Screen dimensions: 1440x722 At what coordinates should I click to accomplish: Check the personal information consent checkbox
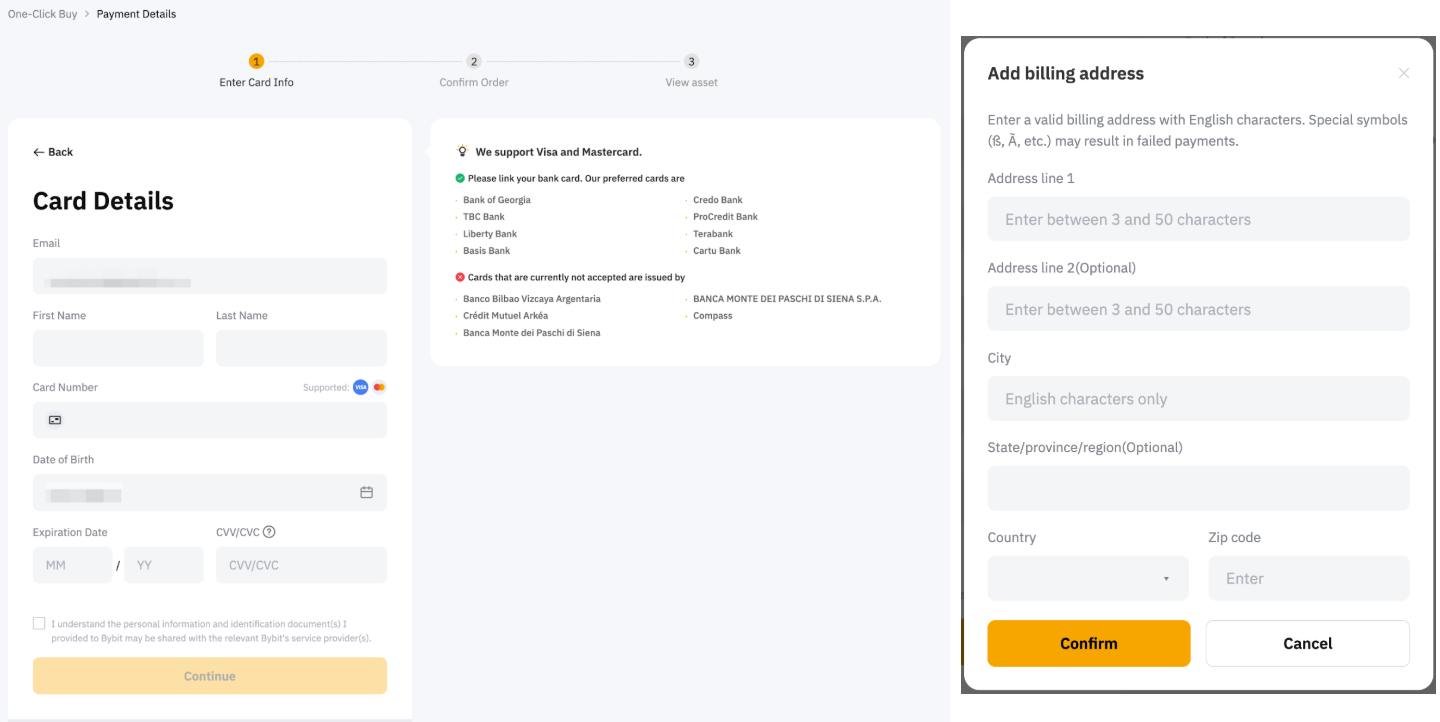click(39, 623)
